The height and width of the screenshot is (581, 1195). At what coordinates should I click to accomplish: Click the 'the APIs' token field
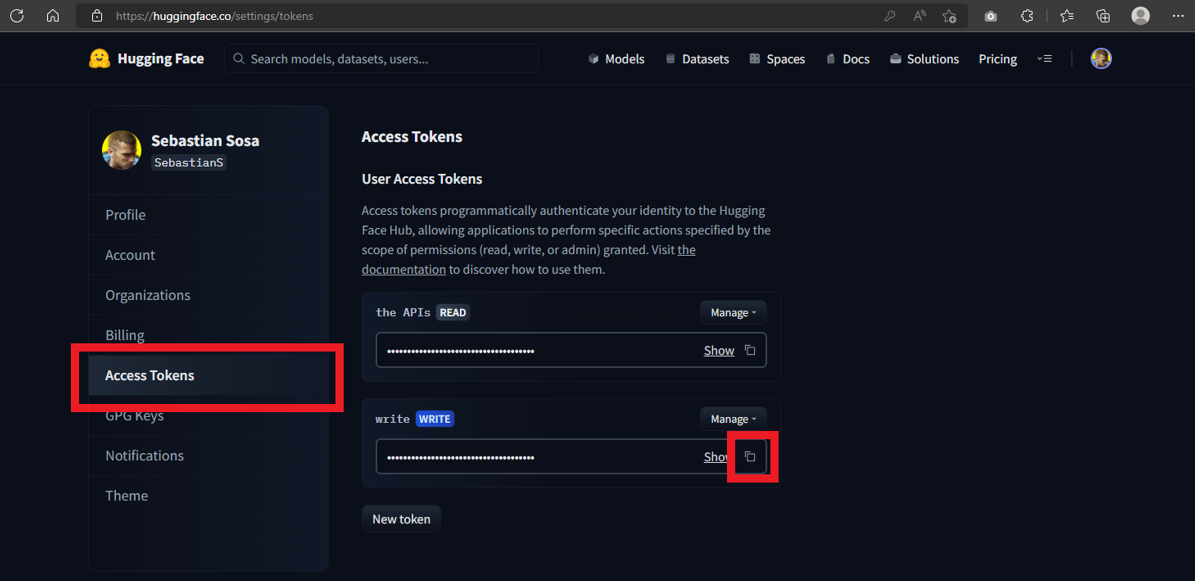pyautogui.click(x=571, y=350)
